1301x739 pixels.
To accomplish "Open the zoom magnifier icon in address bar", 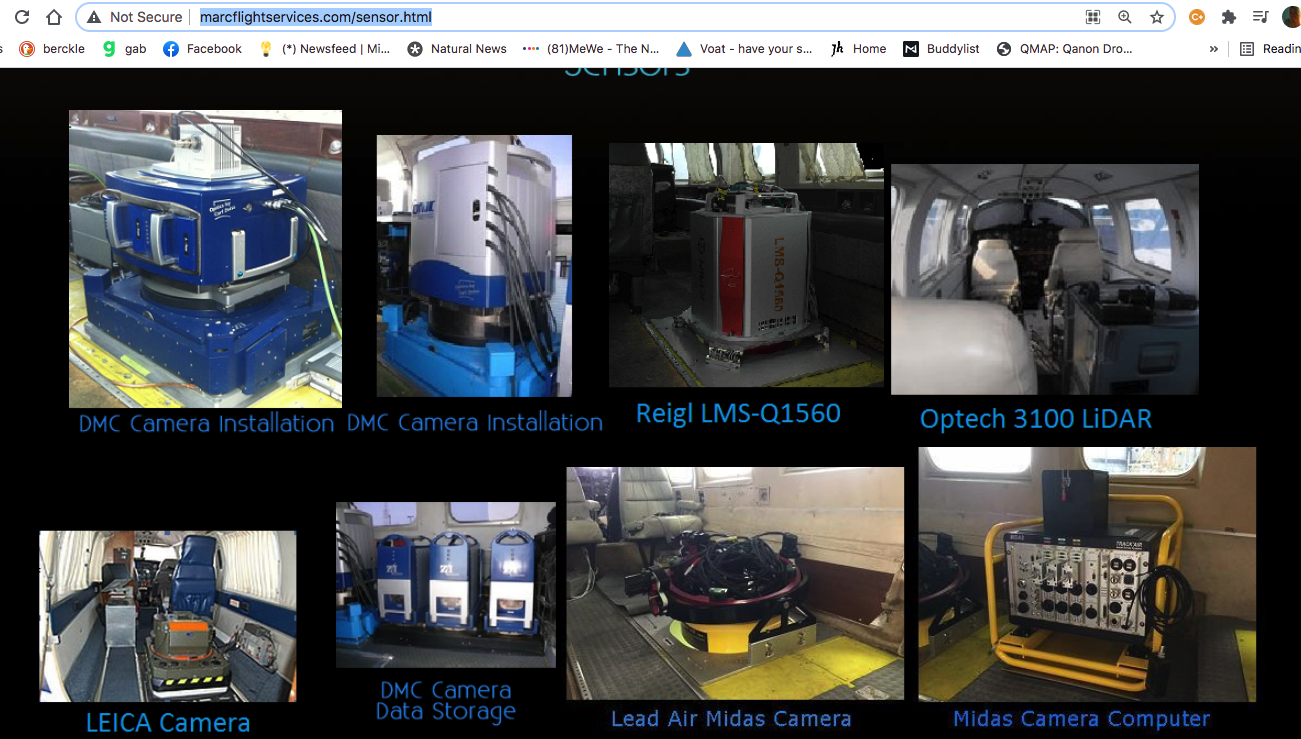I will 1125,17.
